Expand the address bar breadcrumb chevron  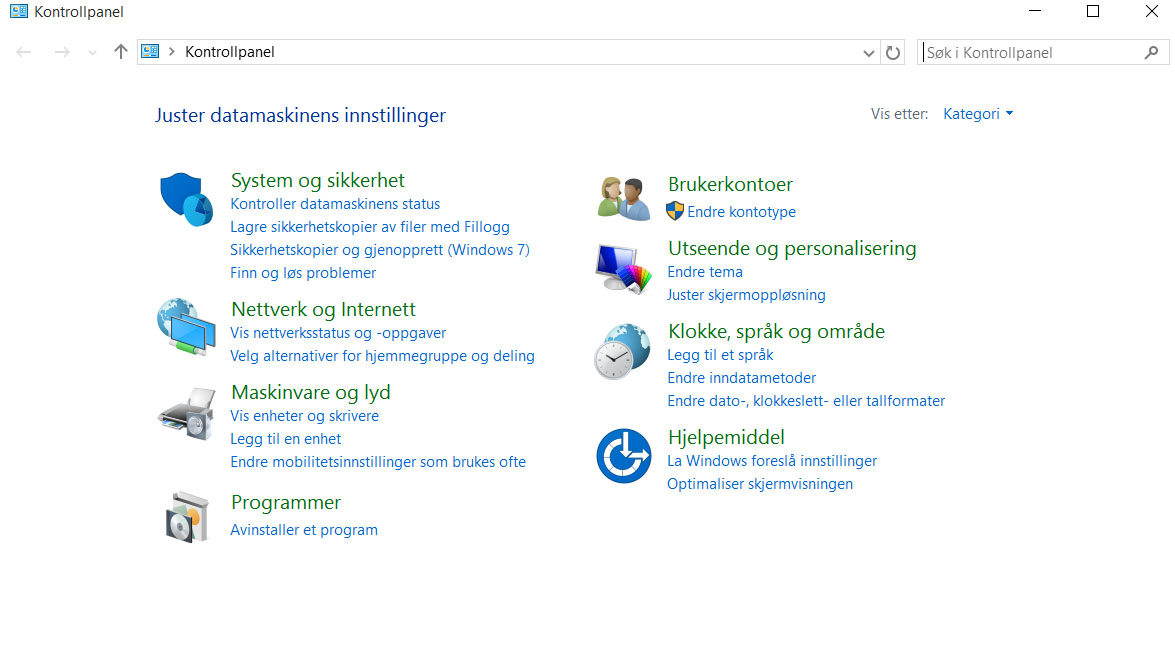point(172,52)
